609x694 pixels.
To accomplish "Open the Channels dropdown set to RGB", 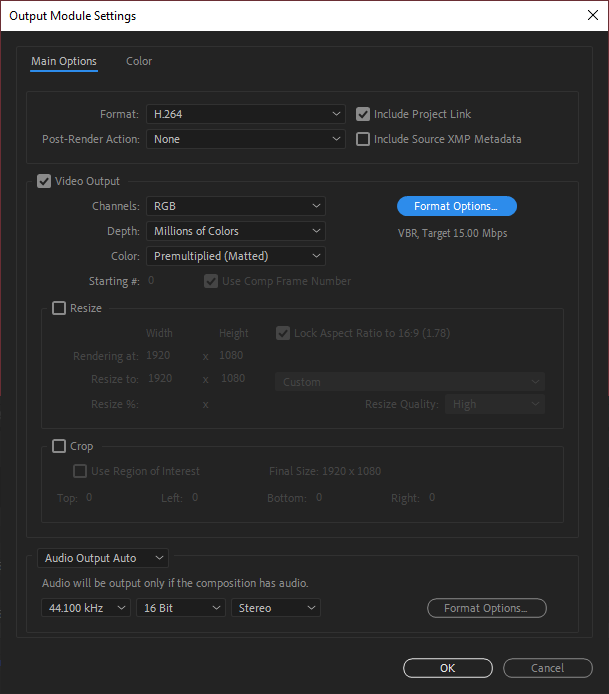I will tap(235, 206).
